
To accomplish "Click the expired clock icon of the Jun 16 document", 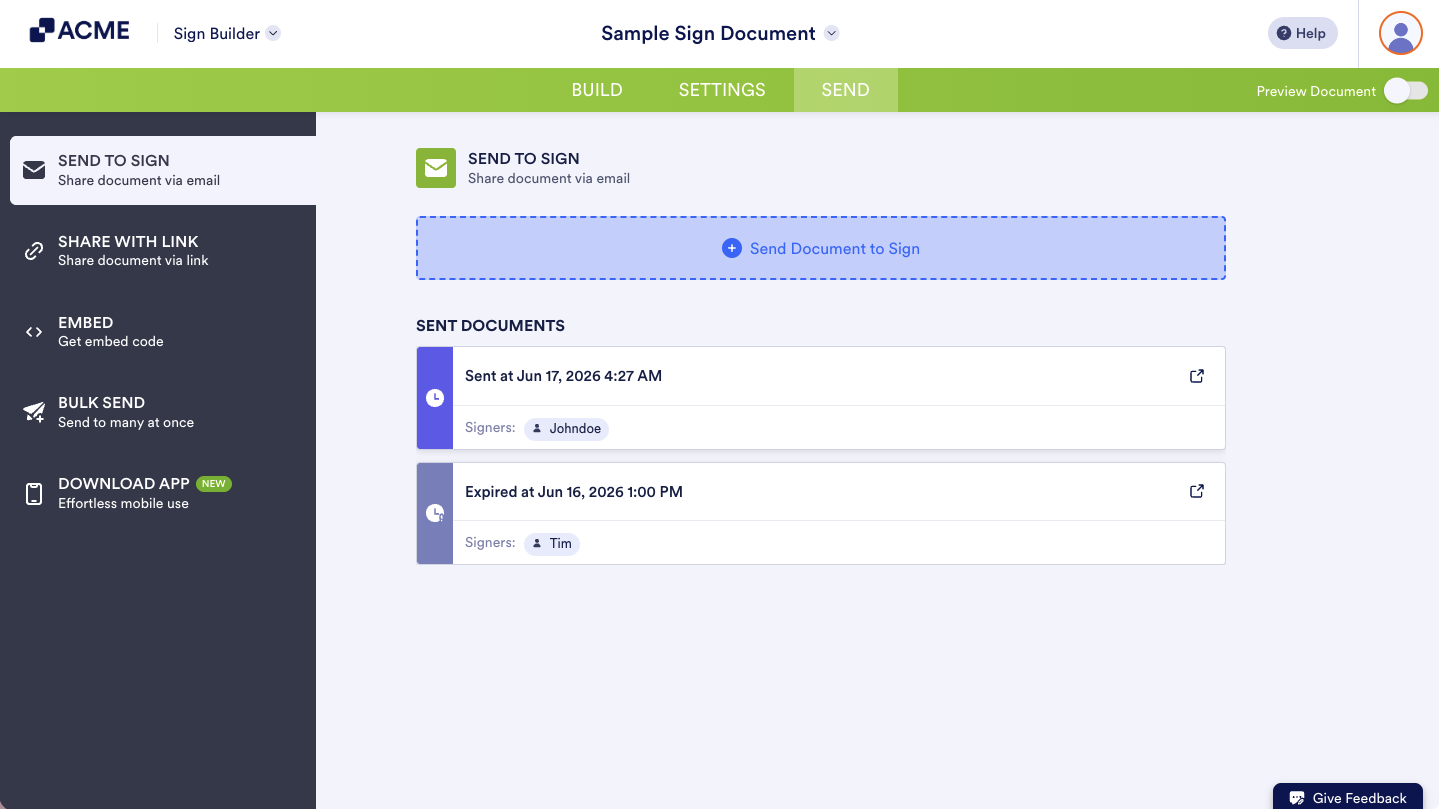I will point(435,513).
